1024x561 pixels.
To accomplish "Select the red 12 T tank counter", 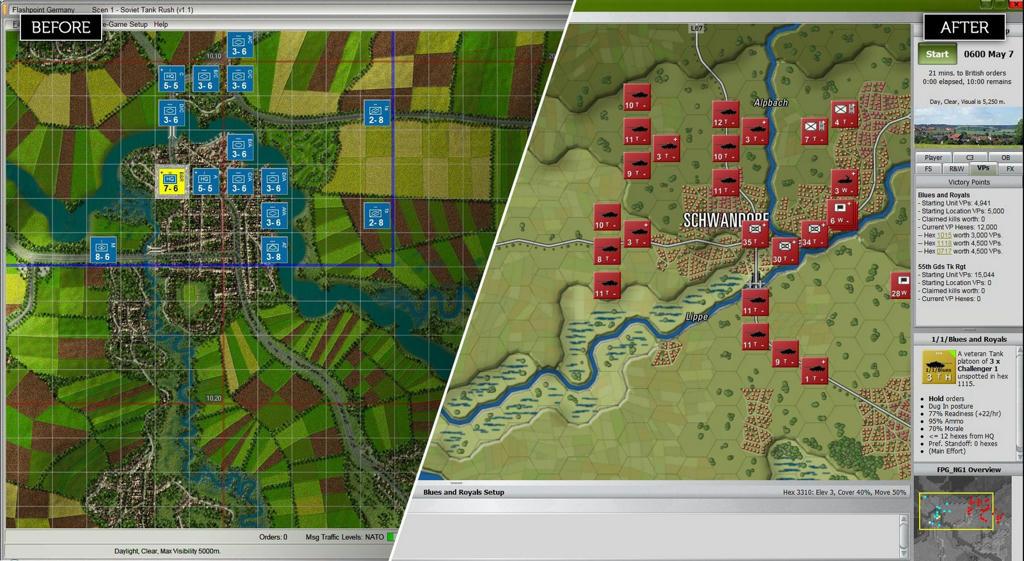I will [726, 115].
